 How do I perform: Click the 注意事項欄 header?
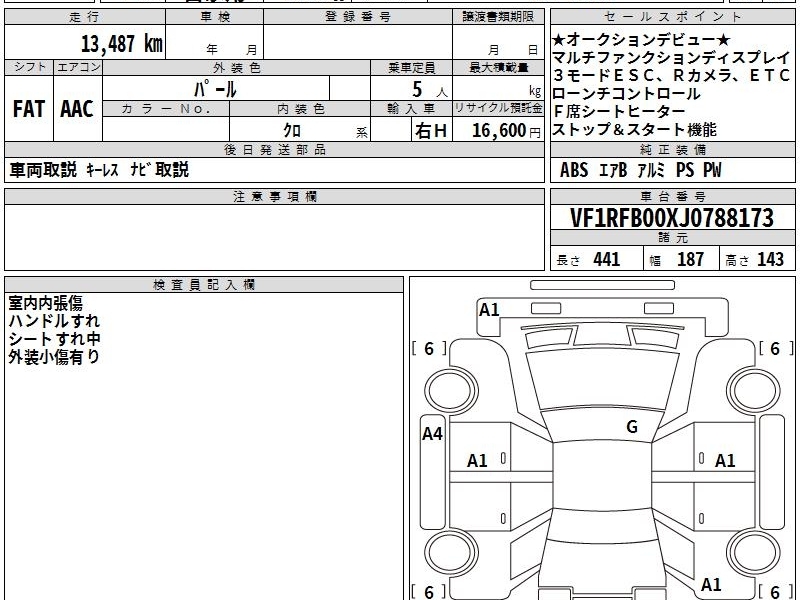coord(274,196)
